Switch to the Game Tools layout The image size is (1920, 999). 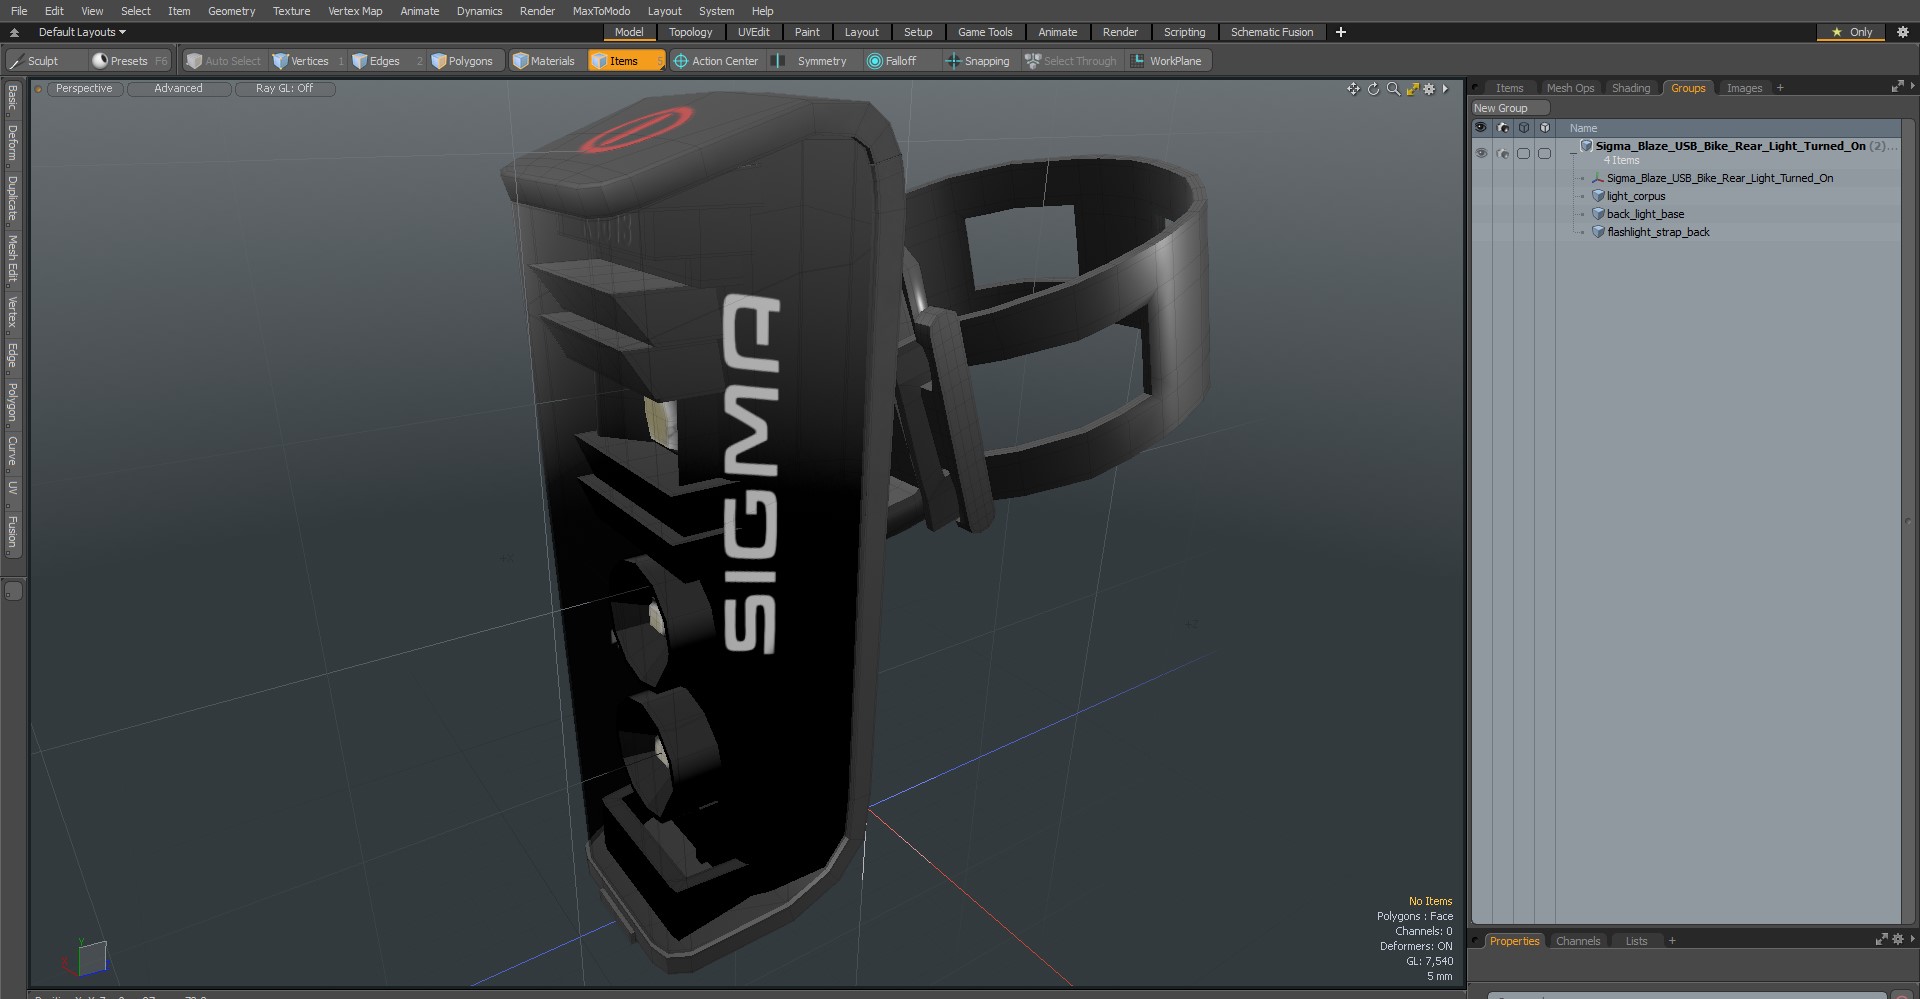[985, 32]
